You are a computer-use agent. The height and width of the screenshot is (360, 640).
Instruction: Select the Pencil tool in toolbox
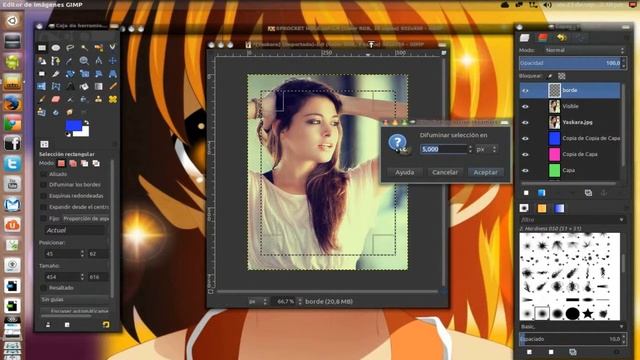tap(113, 86)
